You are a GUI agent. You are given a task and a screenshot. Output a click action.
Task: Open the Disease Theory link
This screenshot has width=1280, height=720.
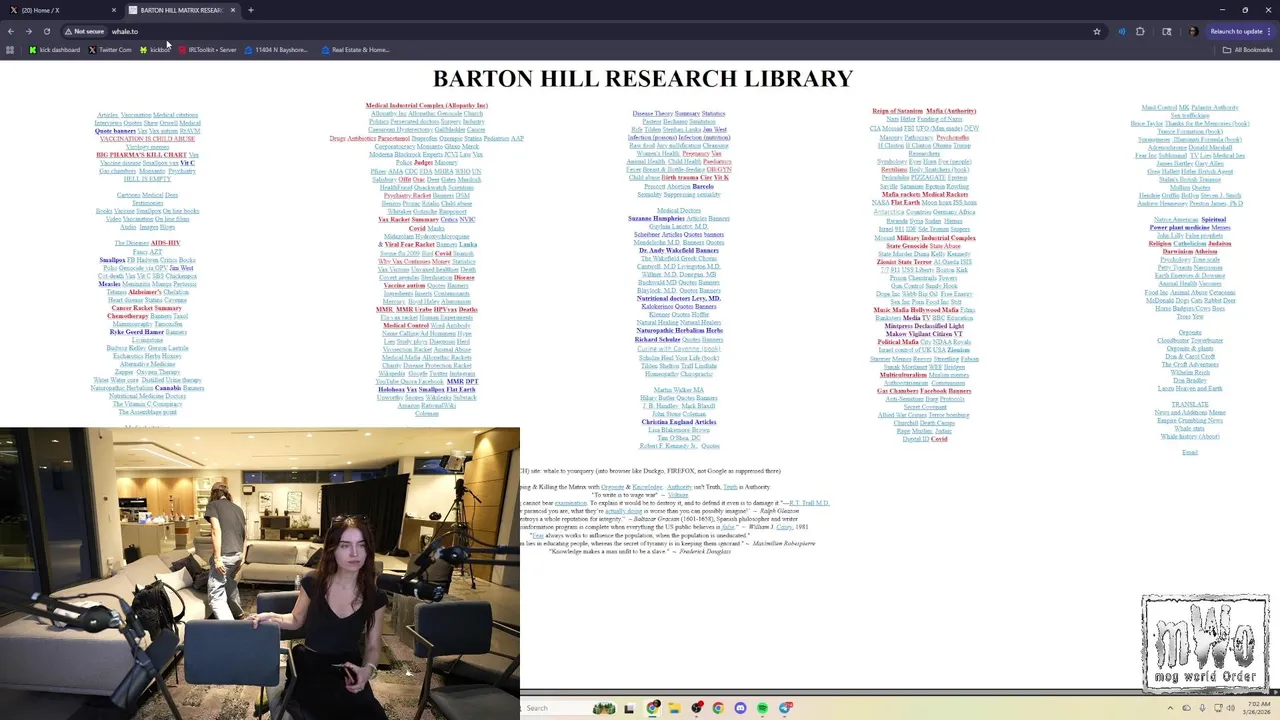(x=652, y=113)
